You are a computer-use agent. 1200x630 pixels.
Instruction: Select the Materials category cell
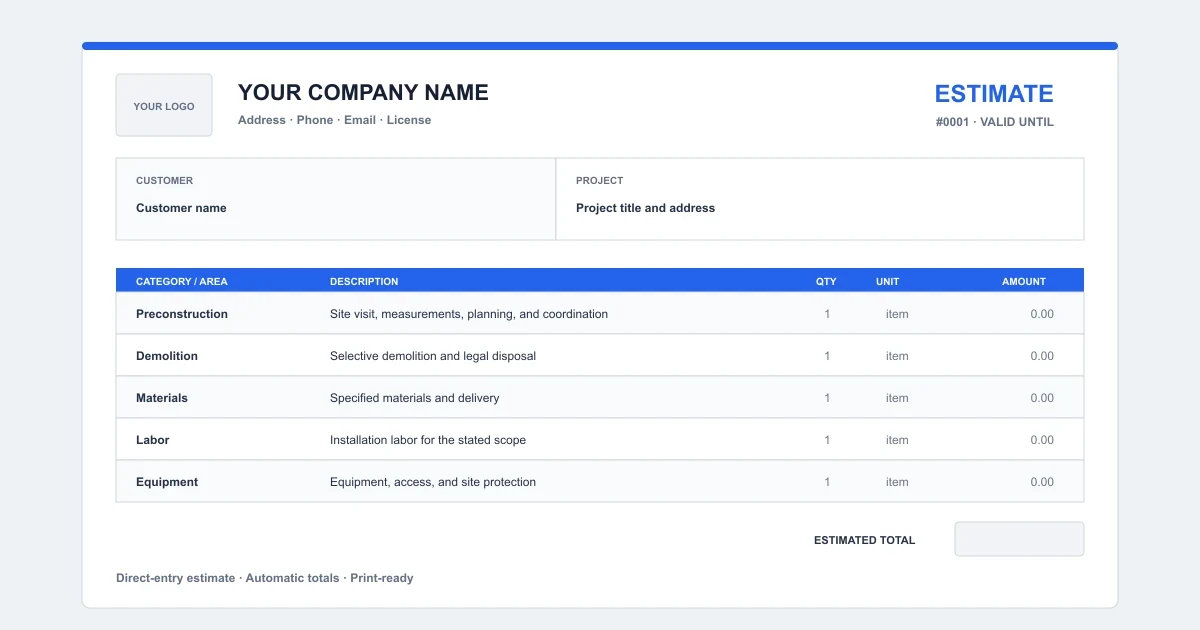(x=162, y=398)
